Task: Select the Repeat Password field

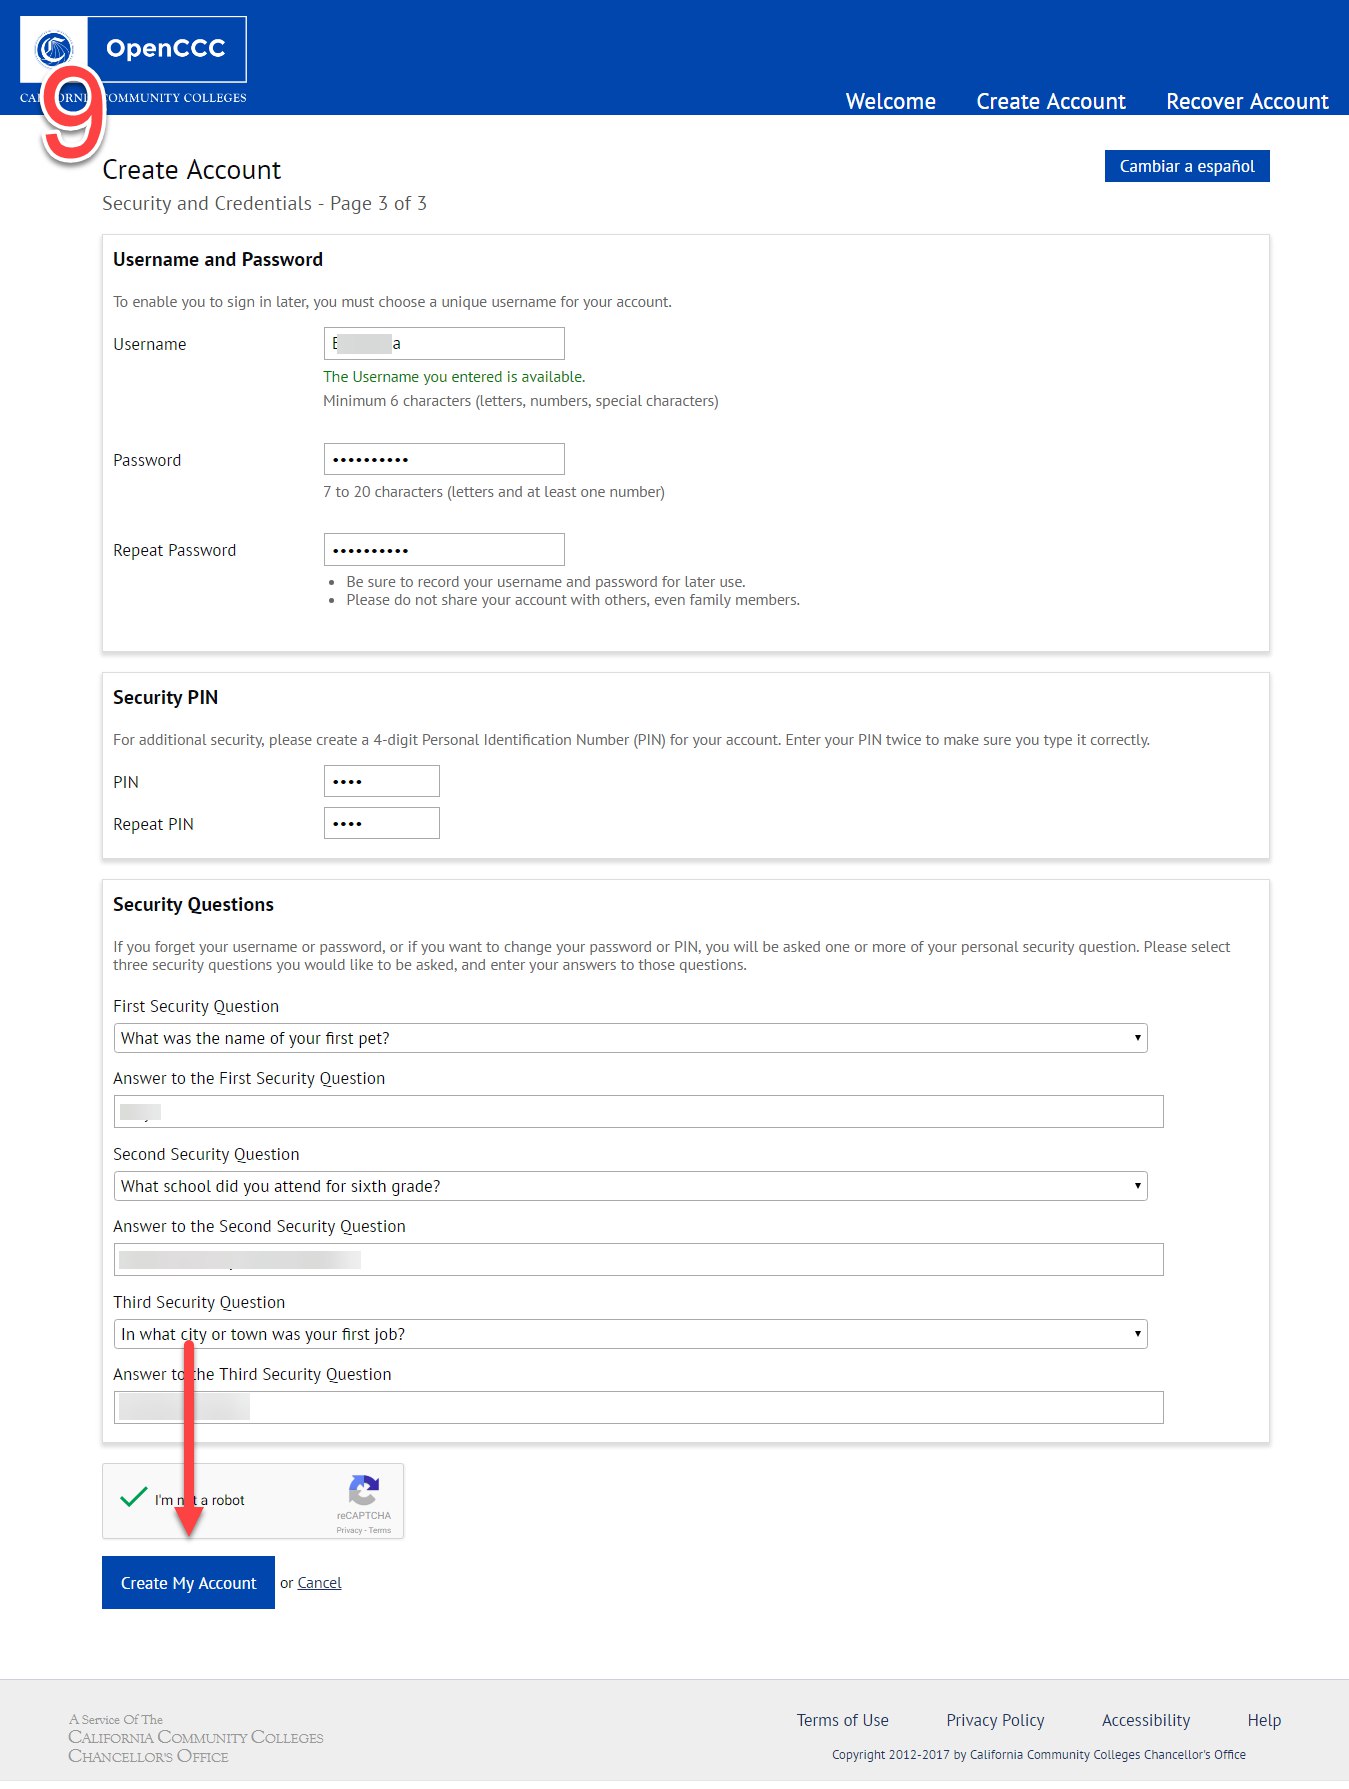Action: click(444, 550)
